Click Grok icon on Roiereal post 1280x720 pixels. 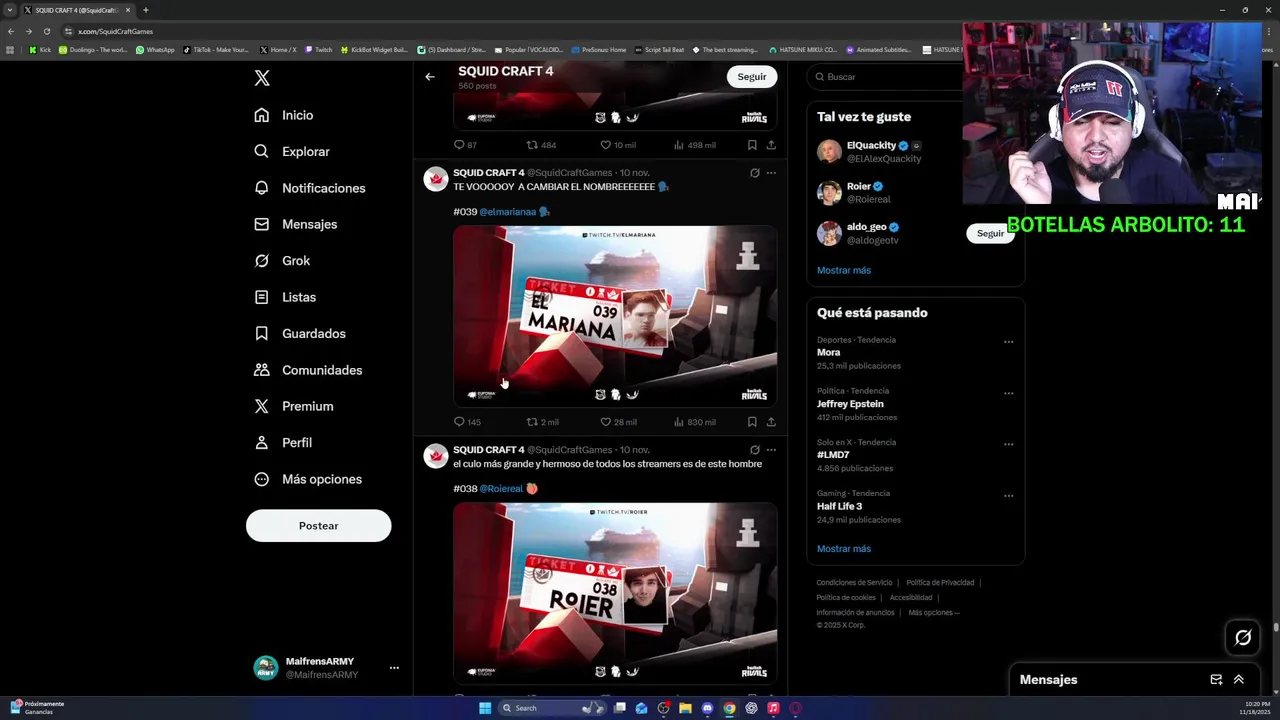(x=755, y=450)
